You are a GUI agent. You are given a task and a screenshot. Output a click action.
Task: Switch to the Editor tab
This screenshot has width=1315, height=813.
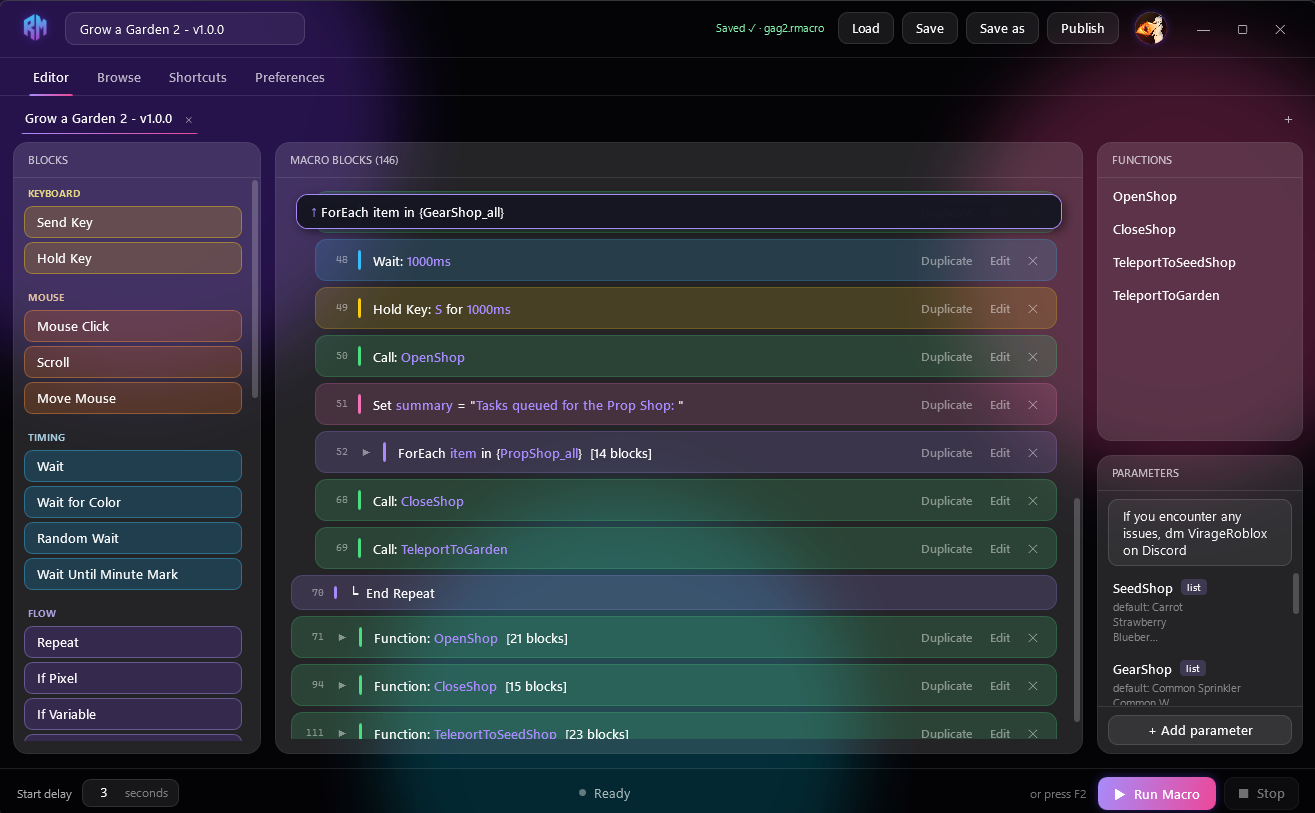pos(51,77)
